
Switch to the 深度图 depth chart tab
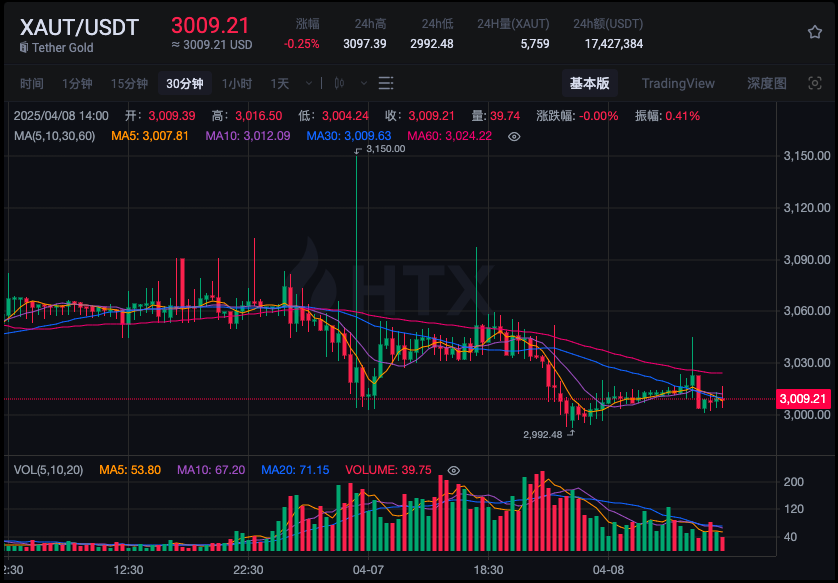767,83
